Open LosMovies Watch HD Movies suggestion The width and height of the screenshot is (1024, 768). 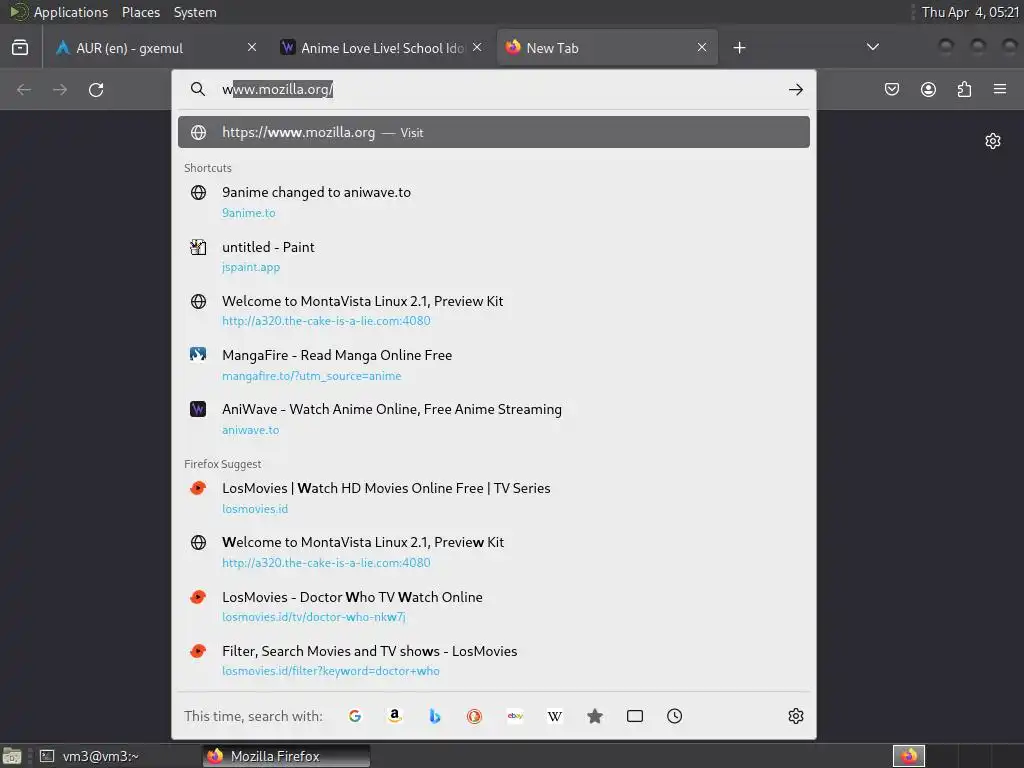coord(494,498)
